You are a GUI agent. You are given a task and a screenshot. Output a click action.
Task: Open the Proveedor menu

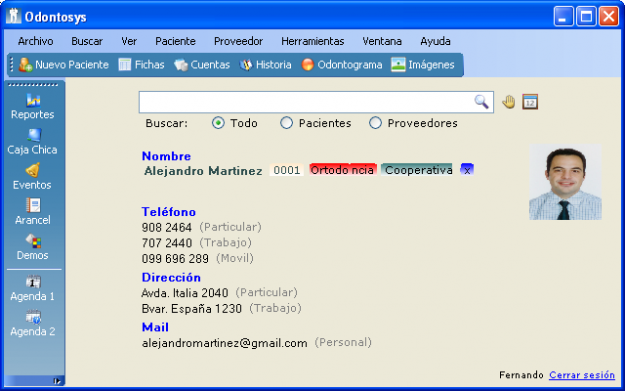coord(238,41)
